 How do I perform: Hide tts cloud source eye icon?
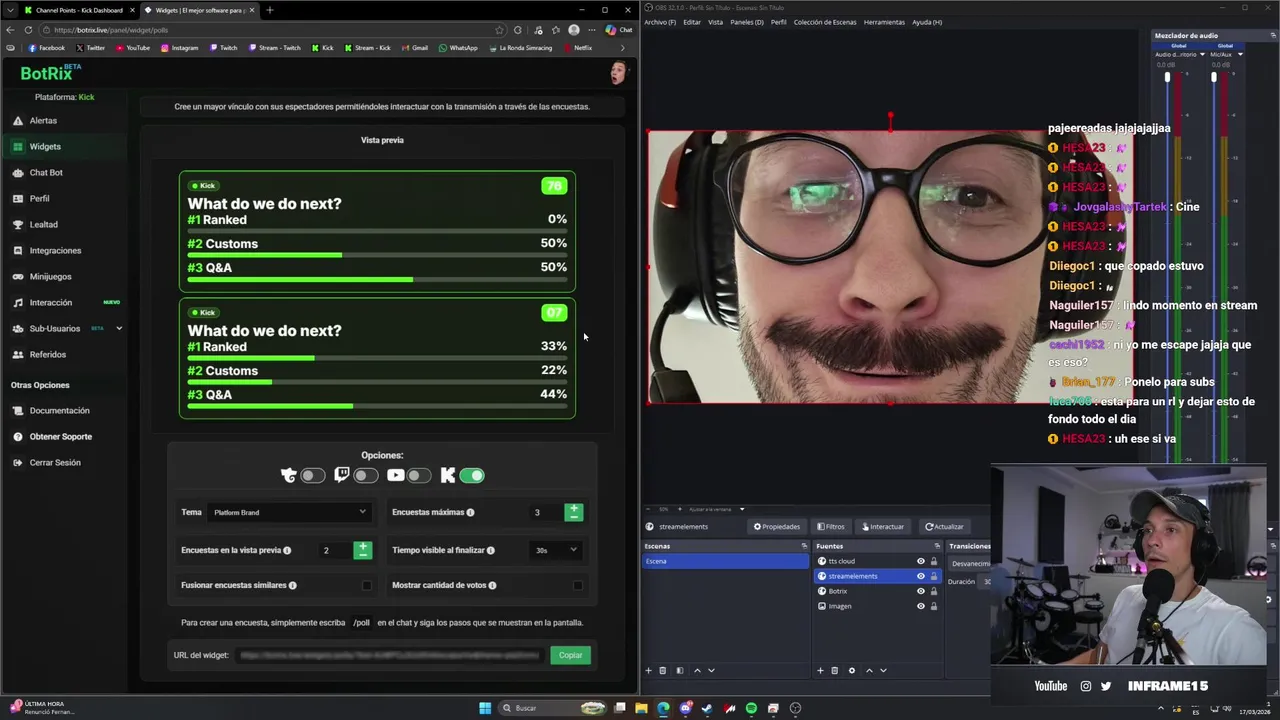pyautogui.click(x=921, y=561)
